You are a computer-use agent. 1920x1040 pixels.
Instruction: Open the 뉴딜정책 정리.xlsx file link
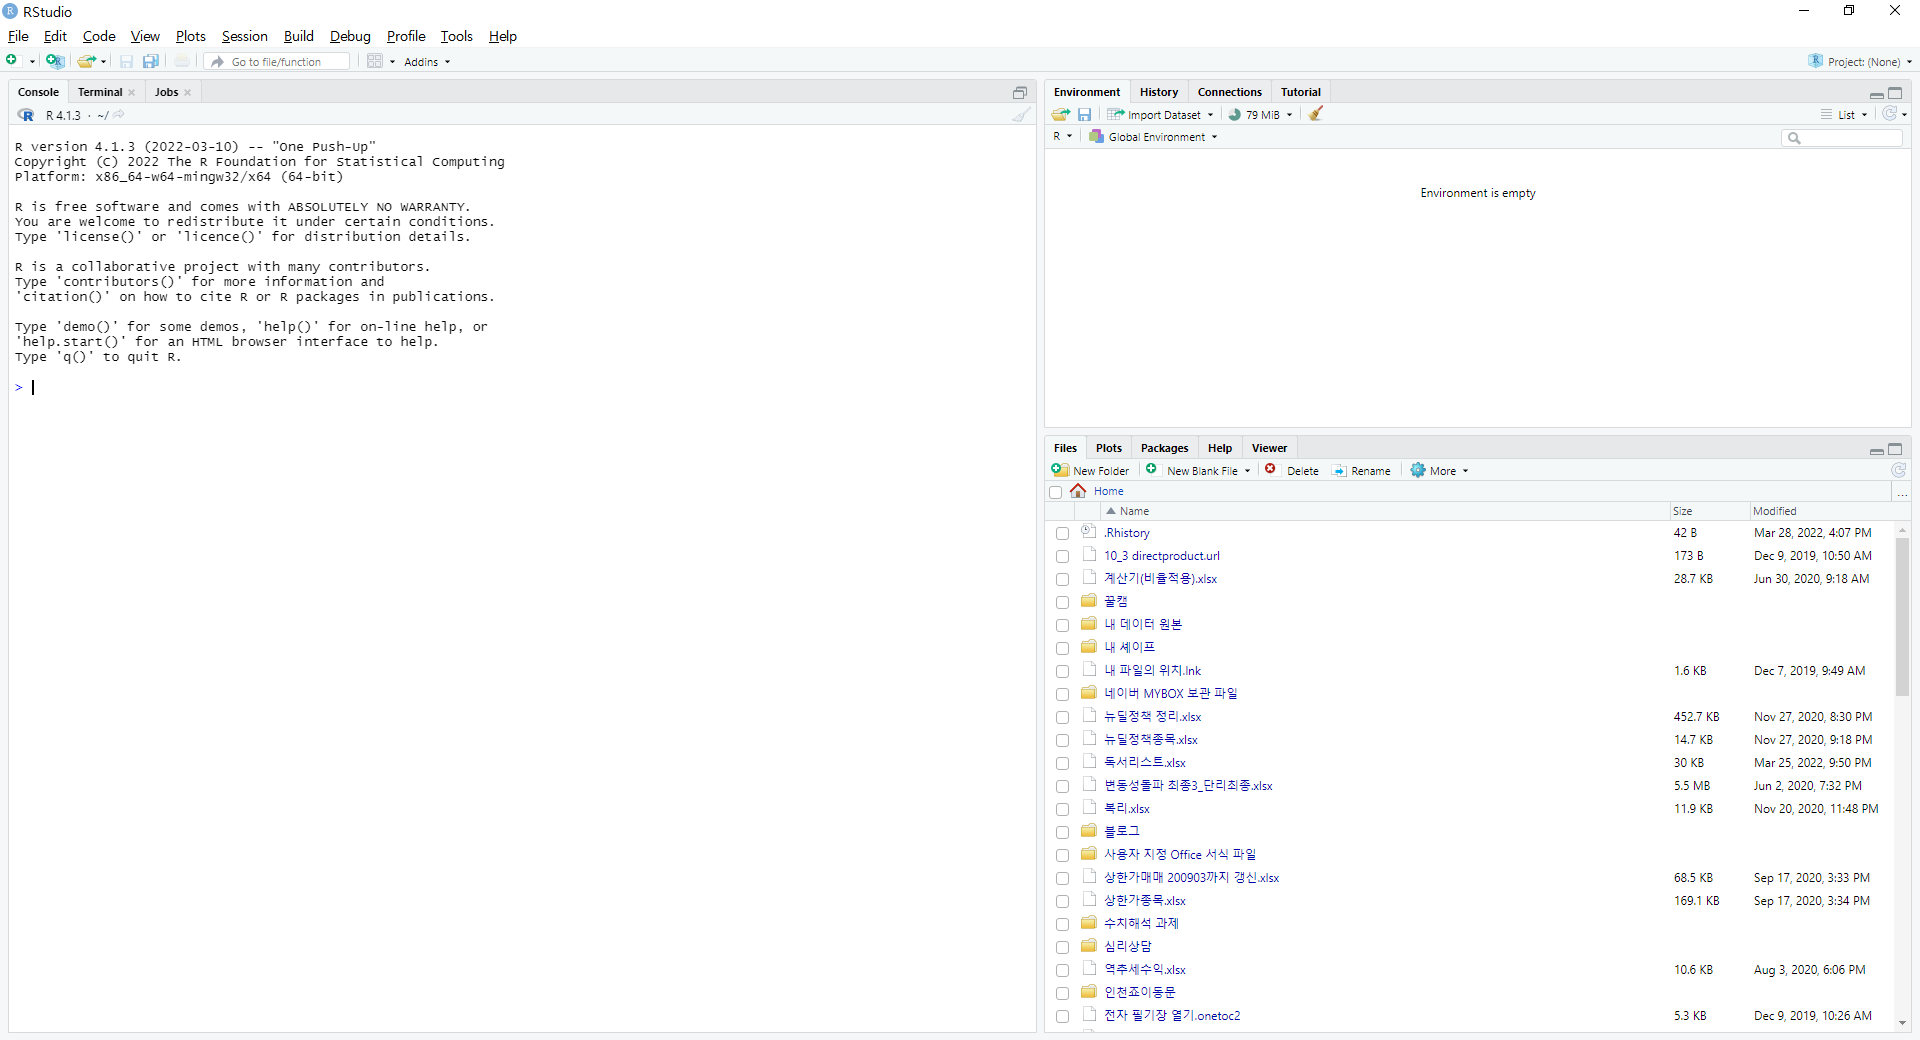(x=1153, y=717)
